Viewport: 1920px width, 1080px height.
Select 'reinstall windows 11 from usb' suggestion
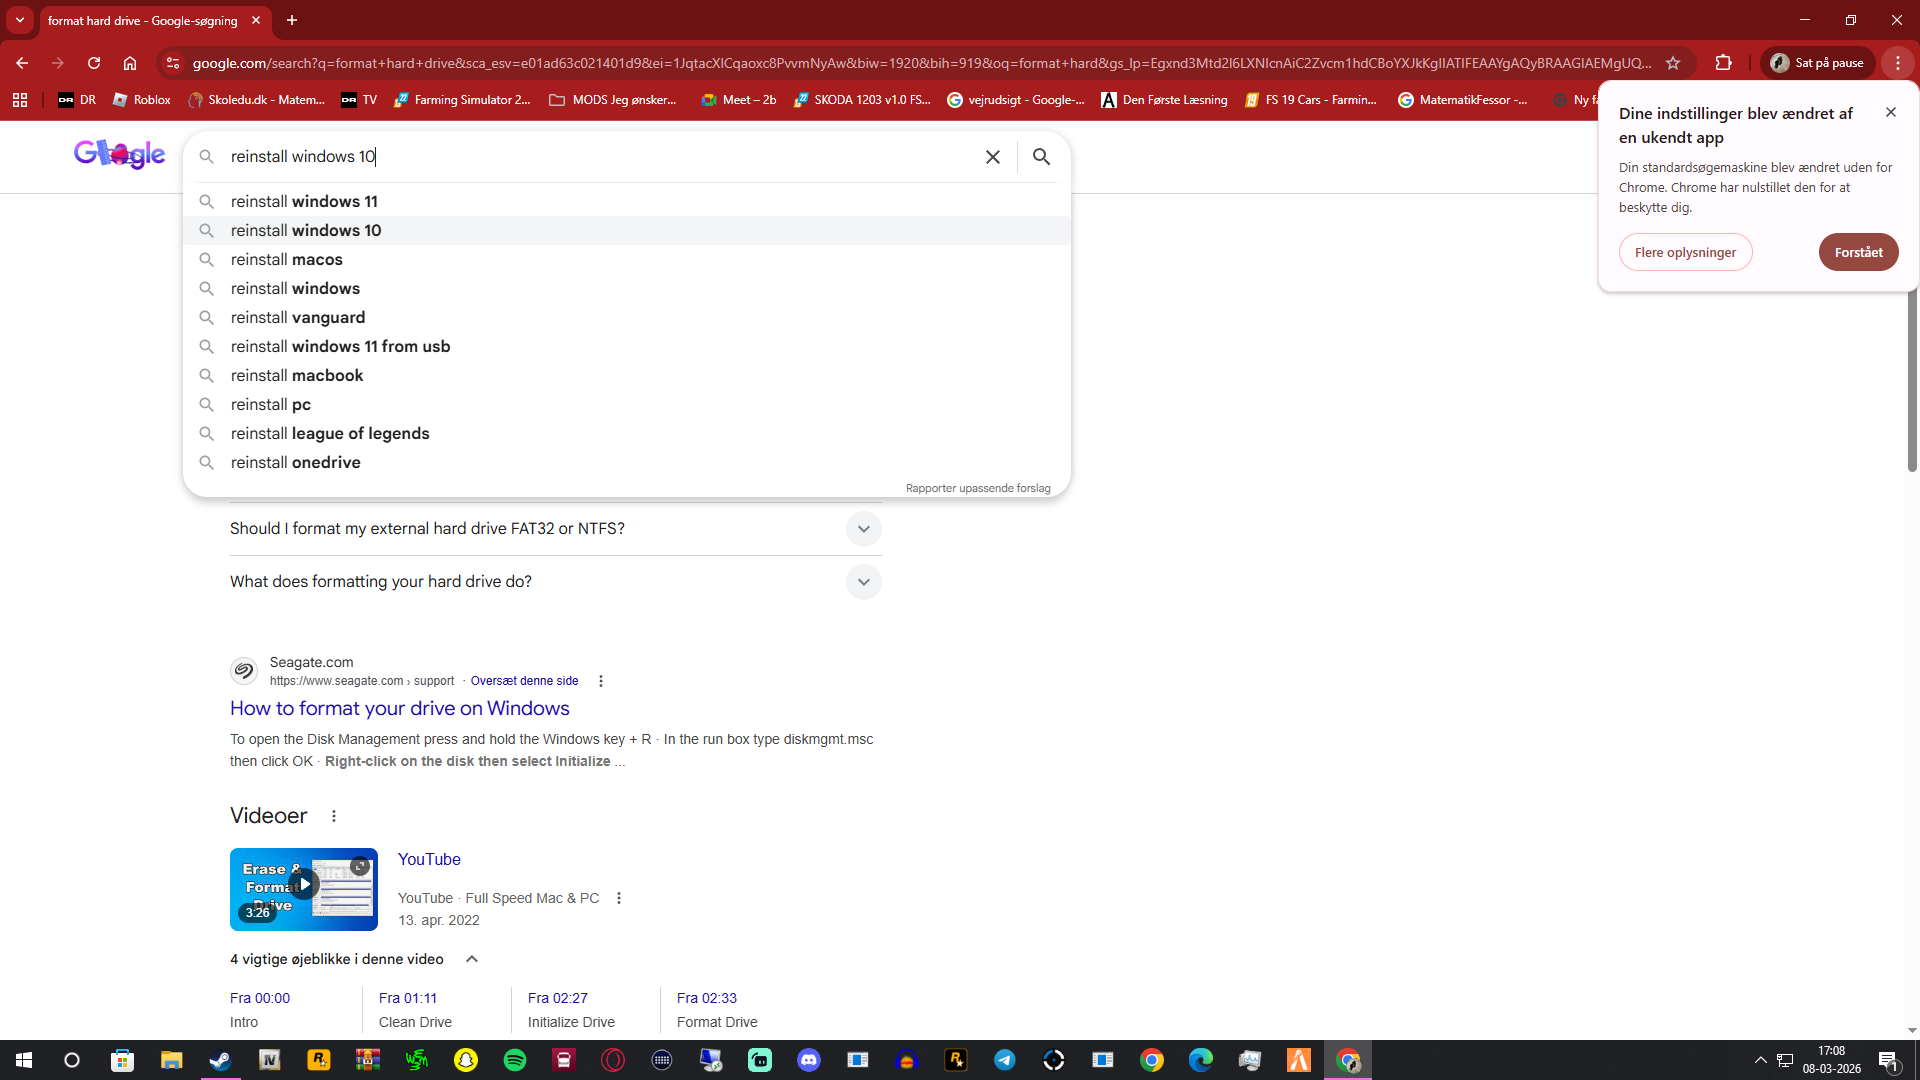pyautogui.click(x=340, y=347)
